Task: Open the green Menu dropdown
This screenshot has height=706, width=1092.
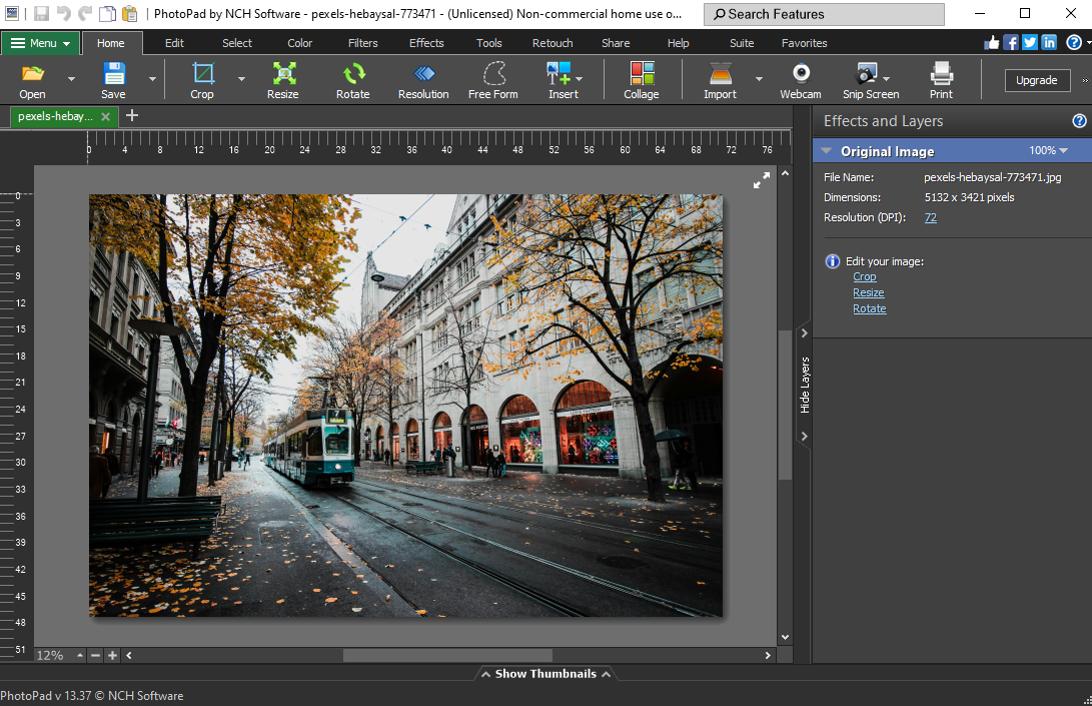Action: (40, 43)
